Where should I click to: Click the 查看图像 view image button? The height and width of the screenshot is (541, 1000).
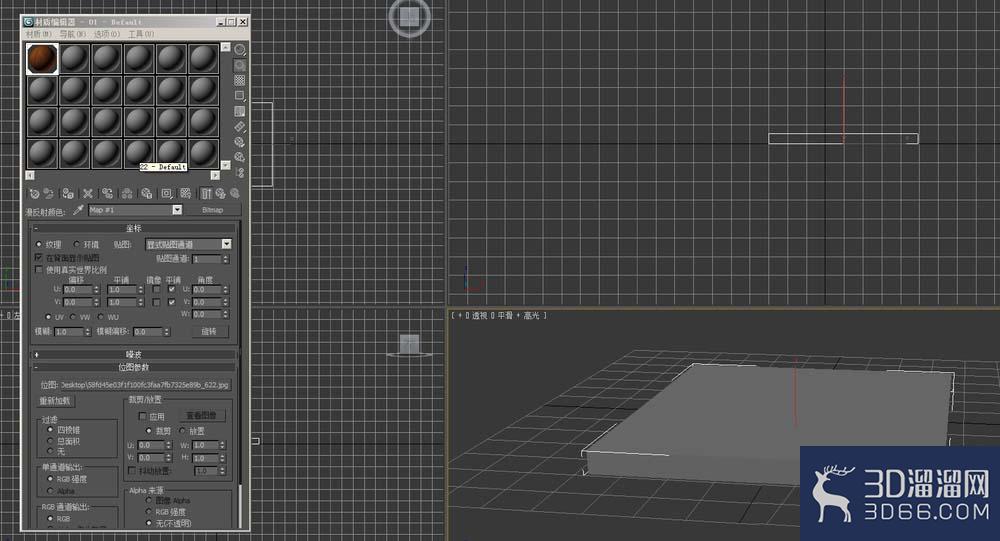[201, 416]
